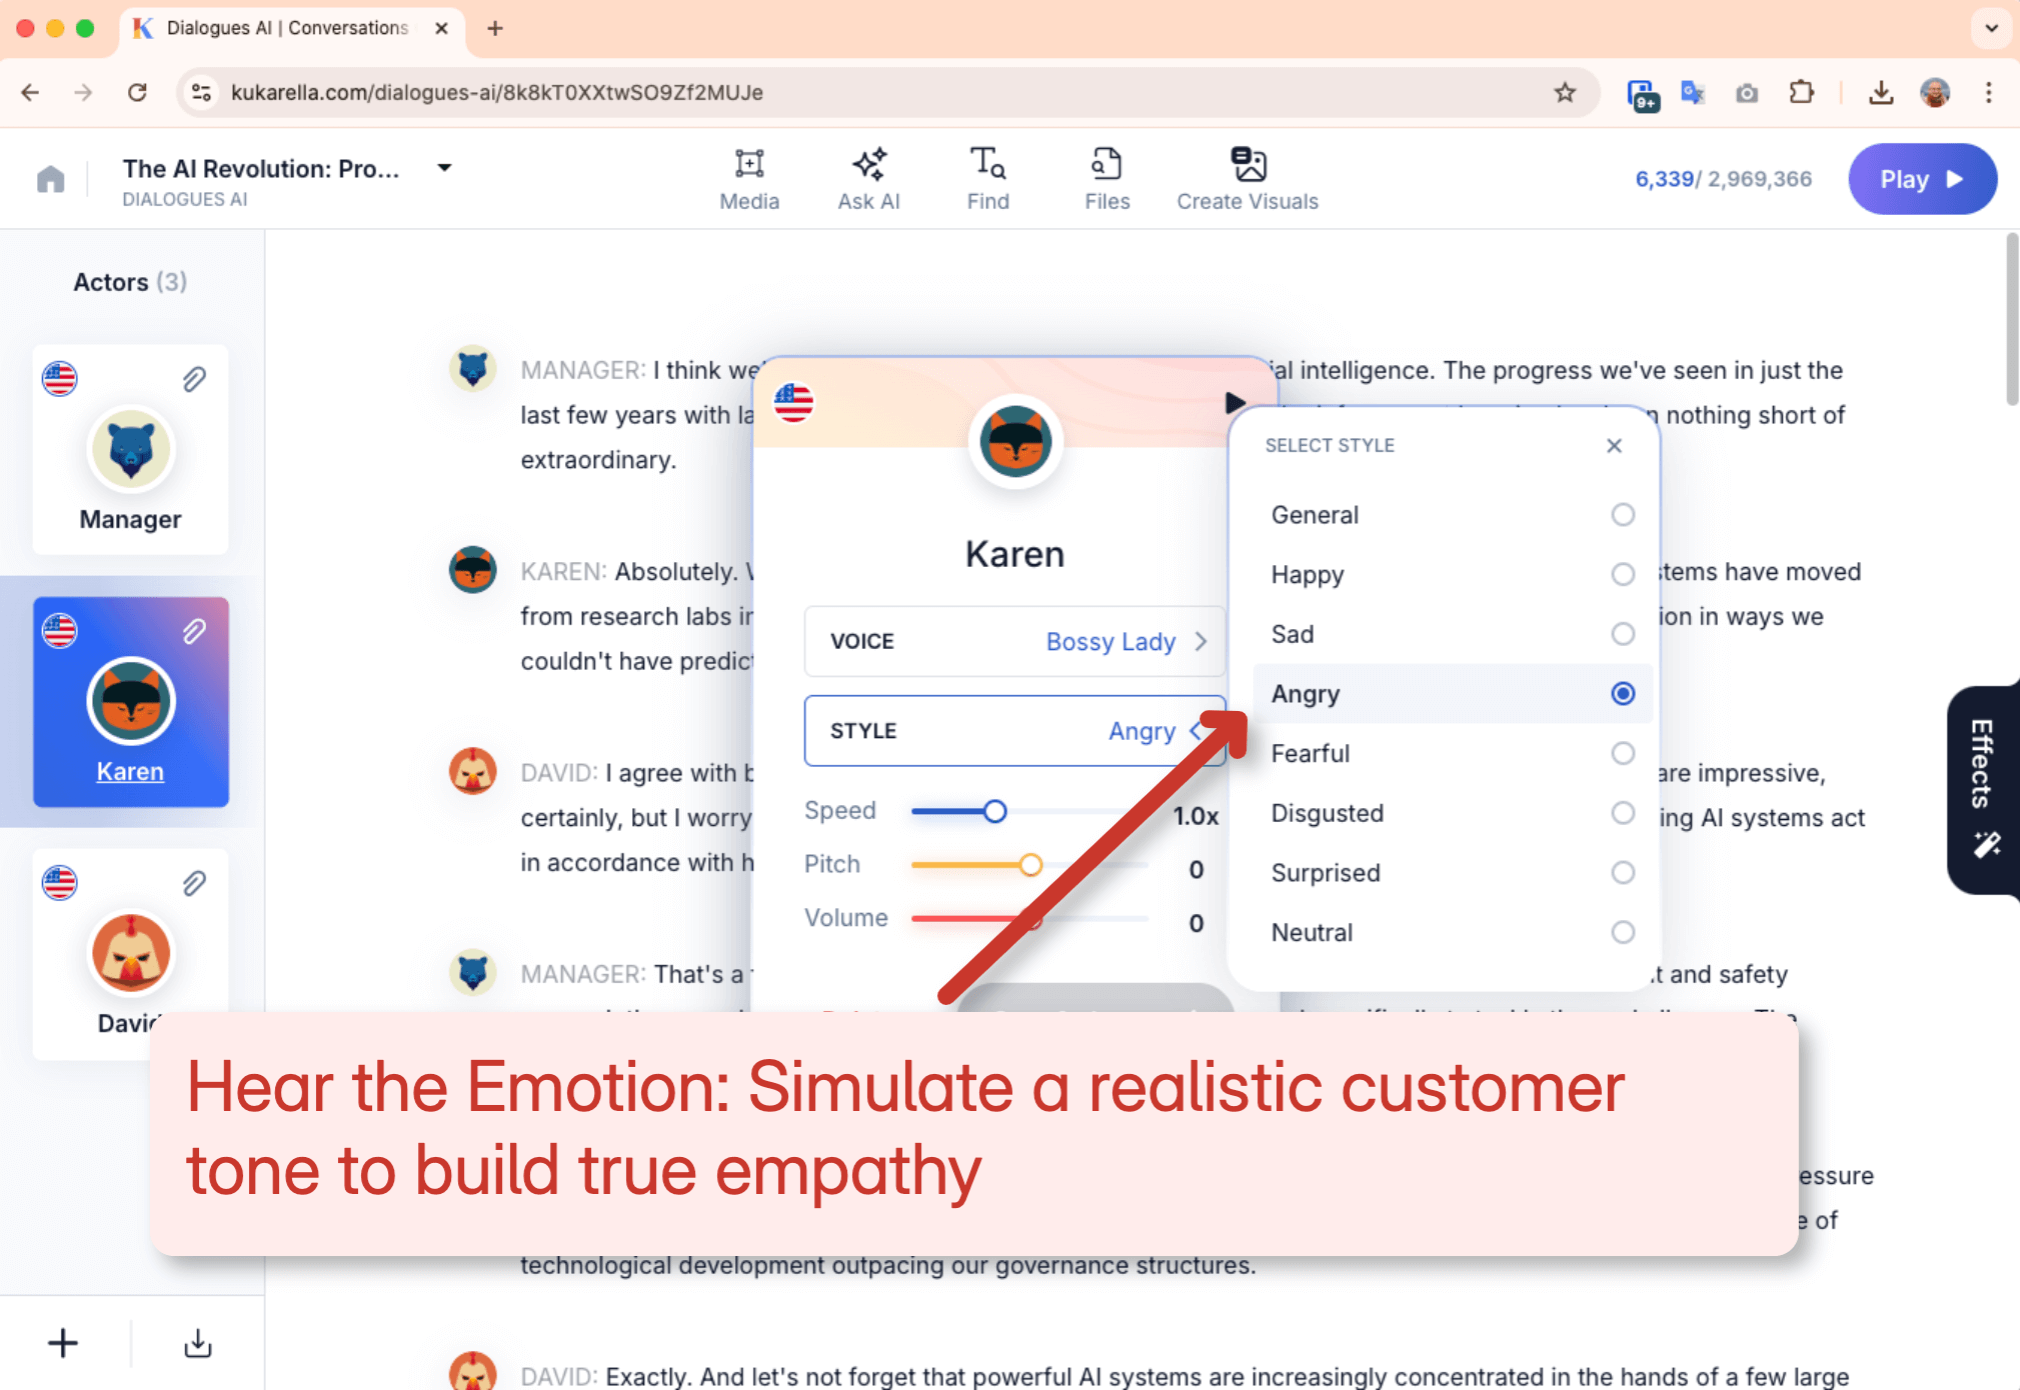Open the VOICE Bossy Lady selector

click(x=1015, y=641)
